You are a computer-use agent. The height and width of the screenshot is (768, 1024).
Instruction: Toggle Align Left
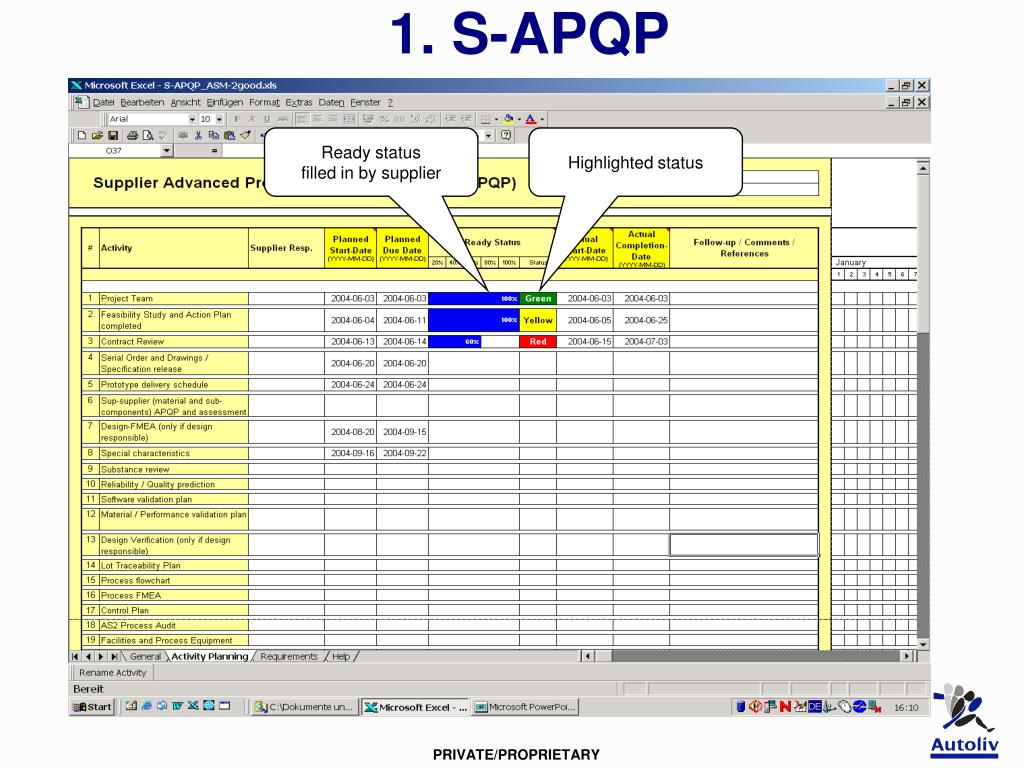302,119
